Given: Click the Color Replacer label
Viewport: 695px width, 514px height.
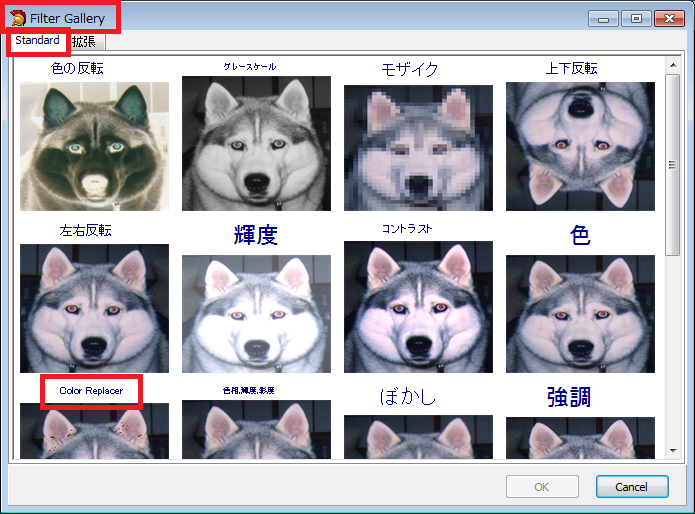Looking at the screenshot, I should [91, 391].
